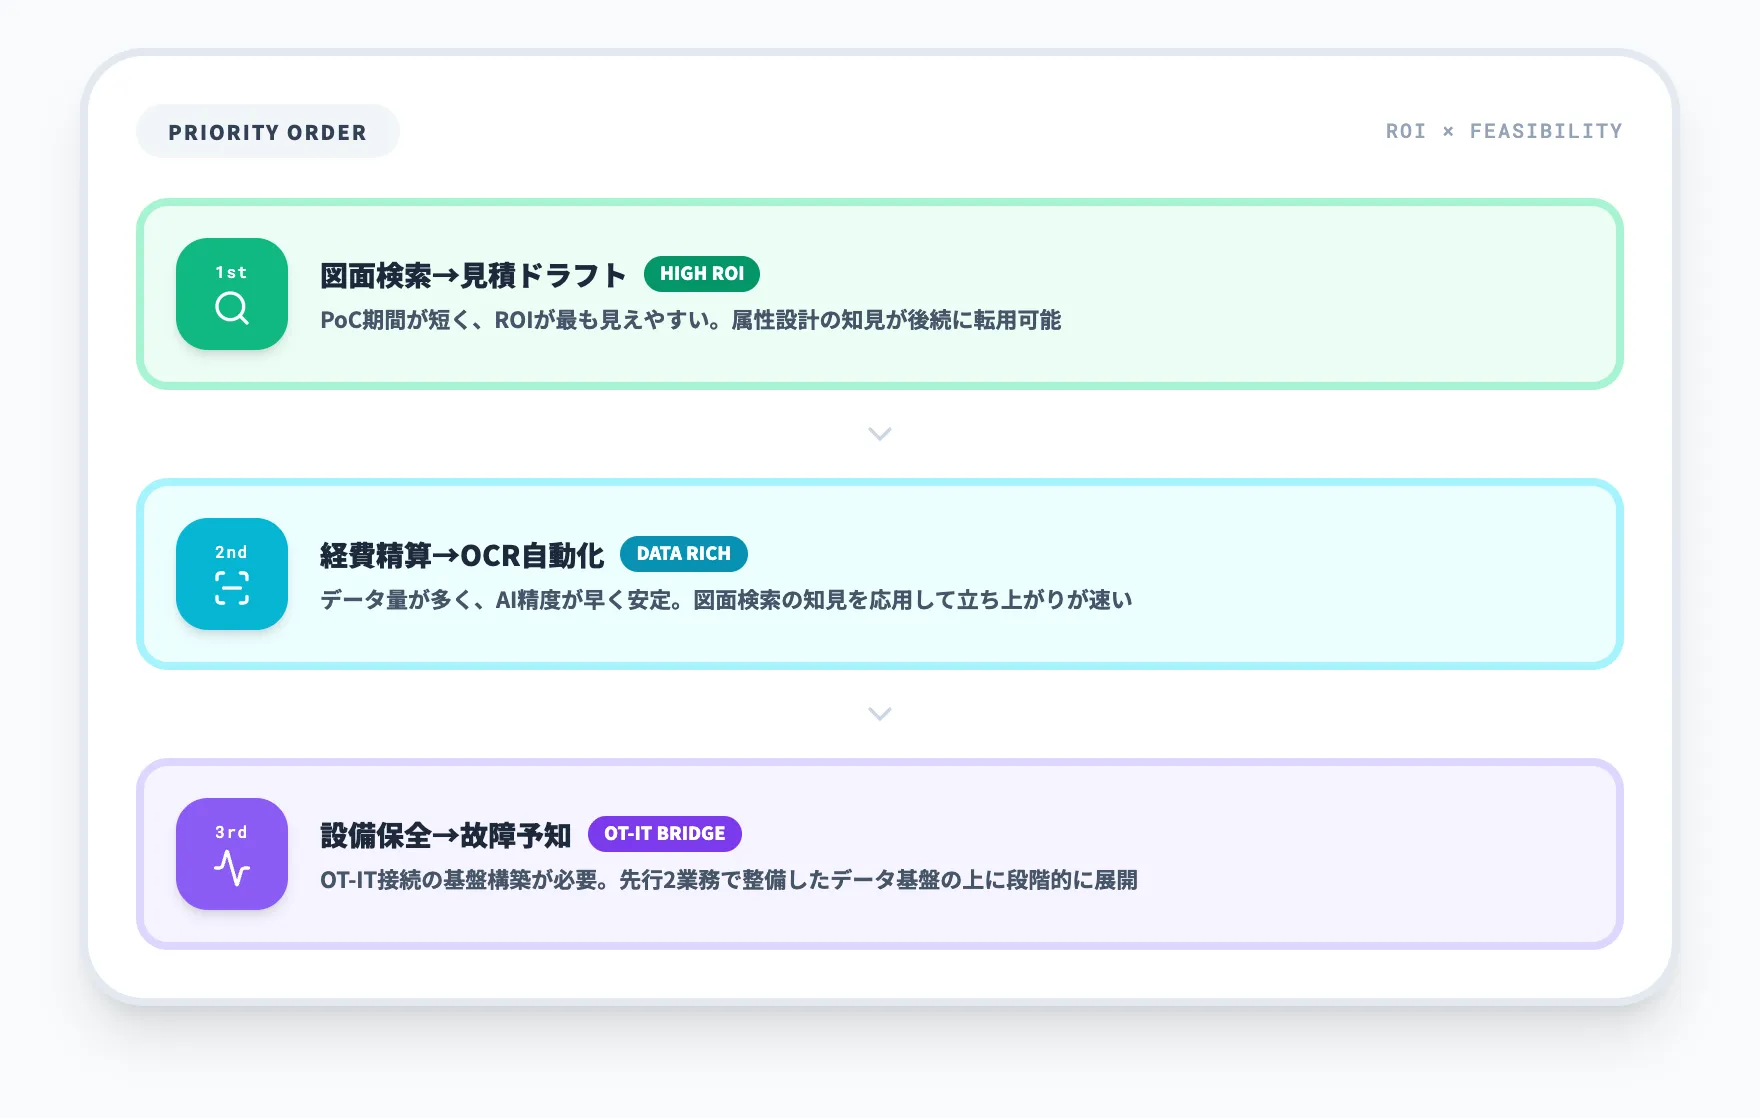Expand the chevron above the 設備保全 card
Image resolution: width=1760 pixels, height=1118 pixels.
tap(879, 714)
